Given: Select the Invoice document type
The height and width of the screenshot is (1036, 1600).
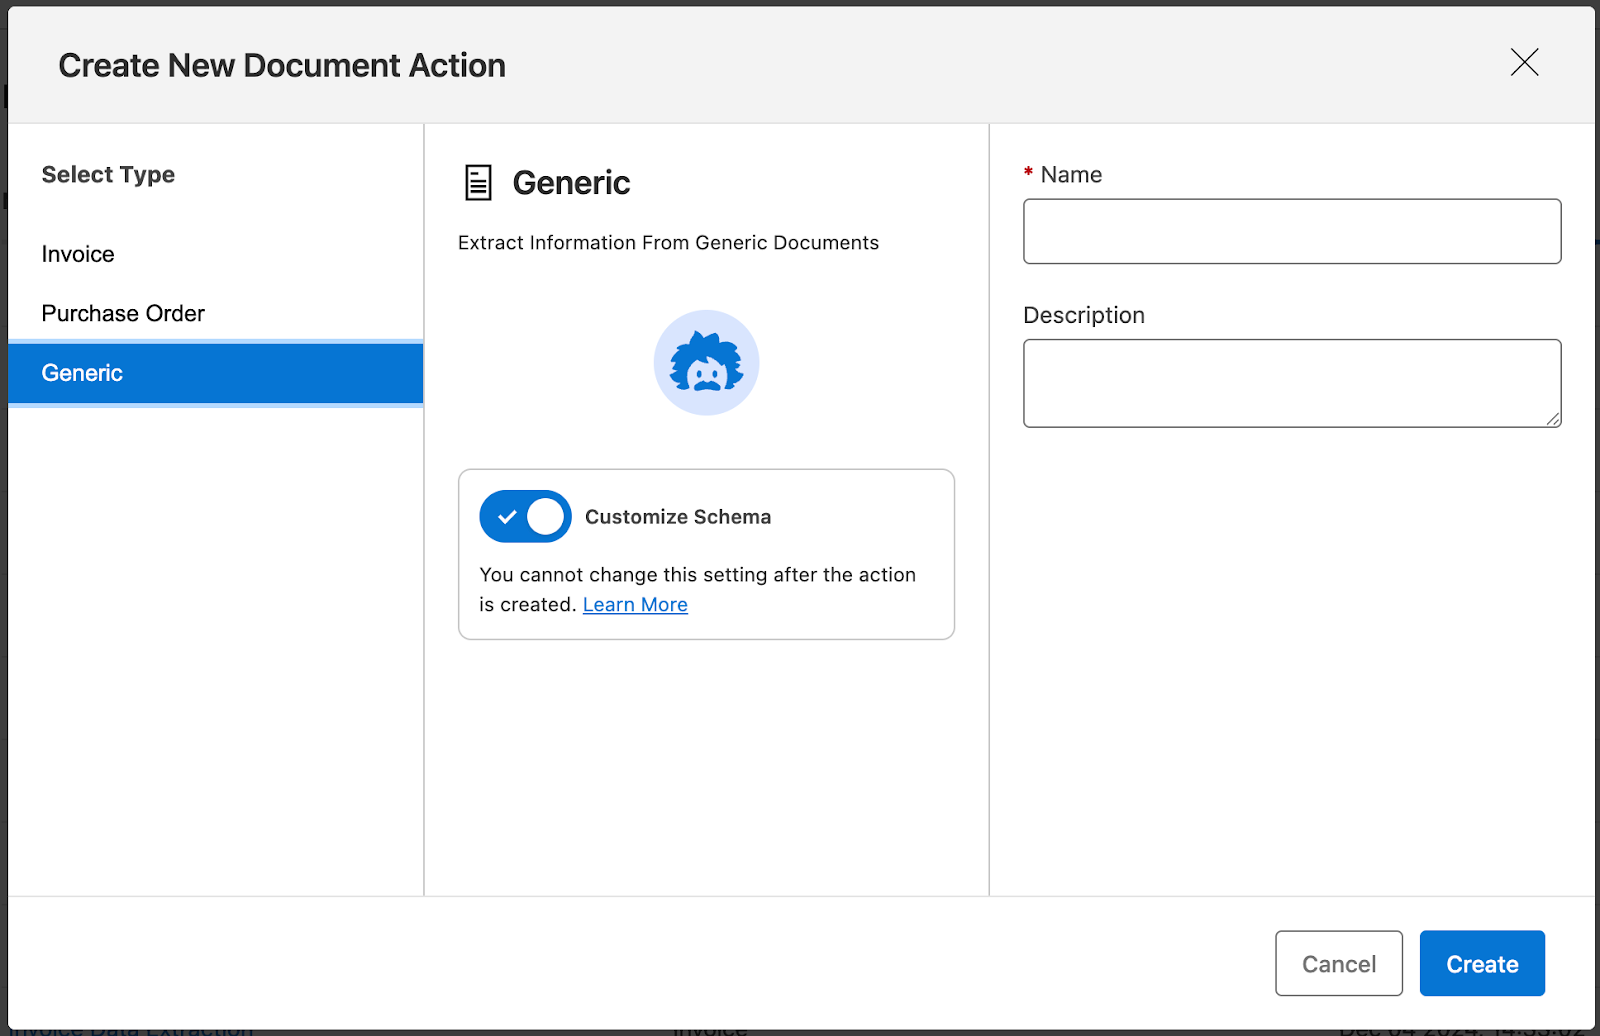Looking at the screenshot, I should pos(77,253).
